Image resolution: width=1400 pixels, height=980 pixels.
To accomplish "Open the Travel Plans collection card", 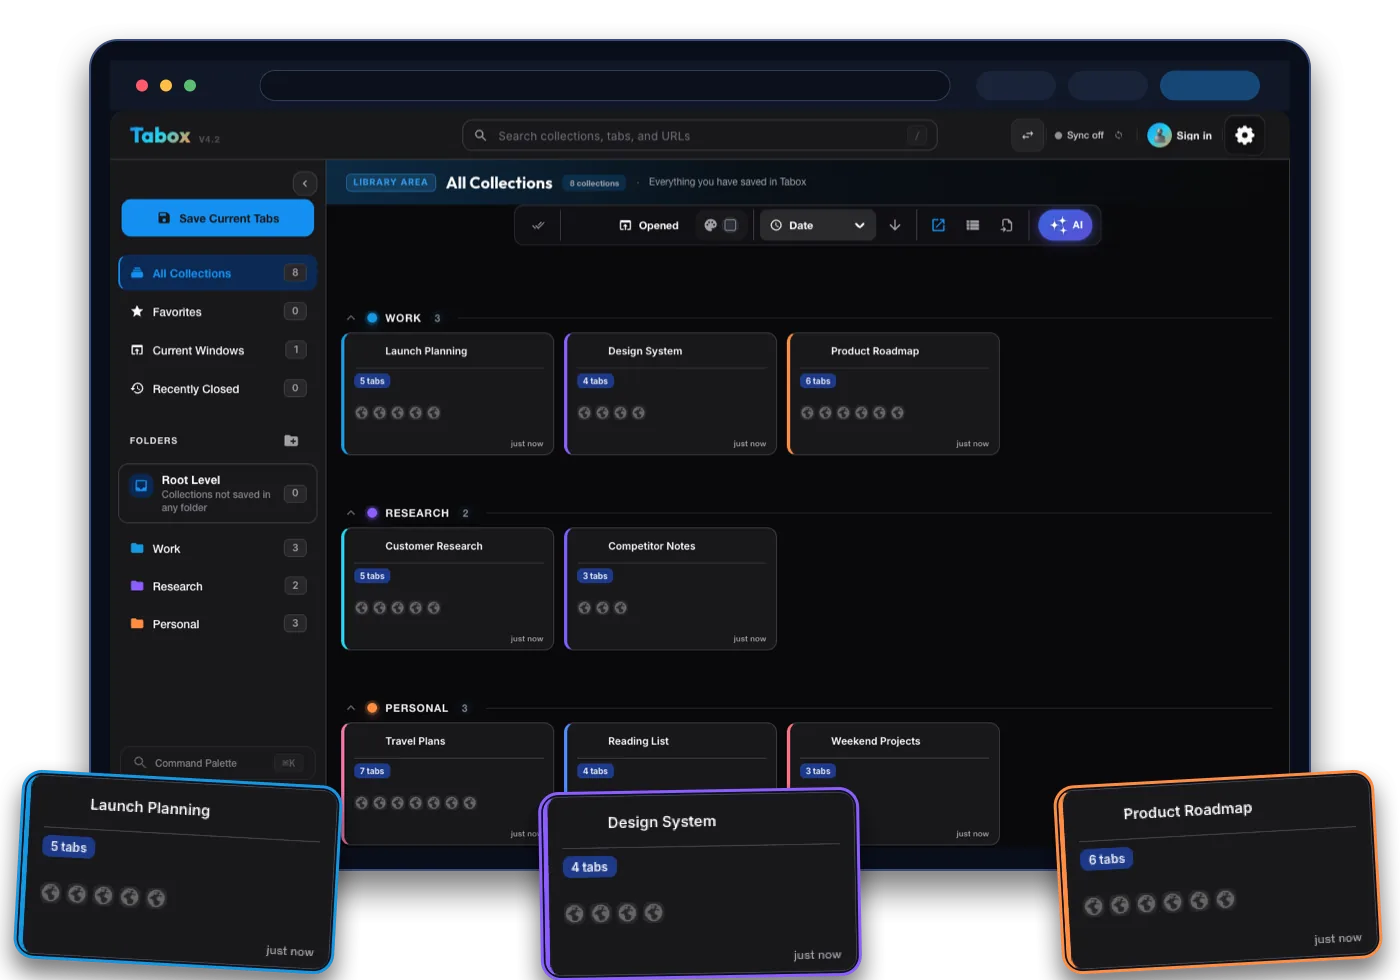I will (448, 783).
